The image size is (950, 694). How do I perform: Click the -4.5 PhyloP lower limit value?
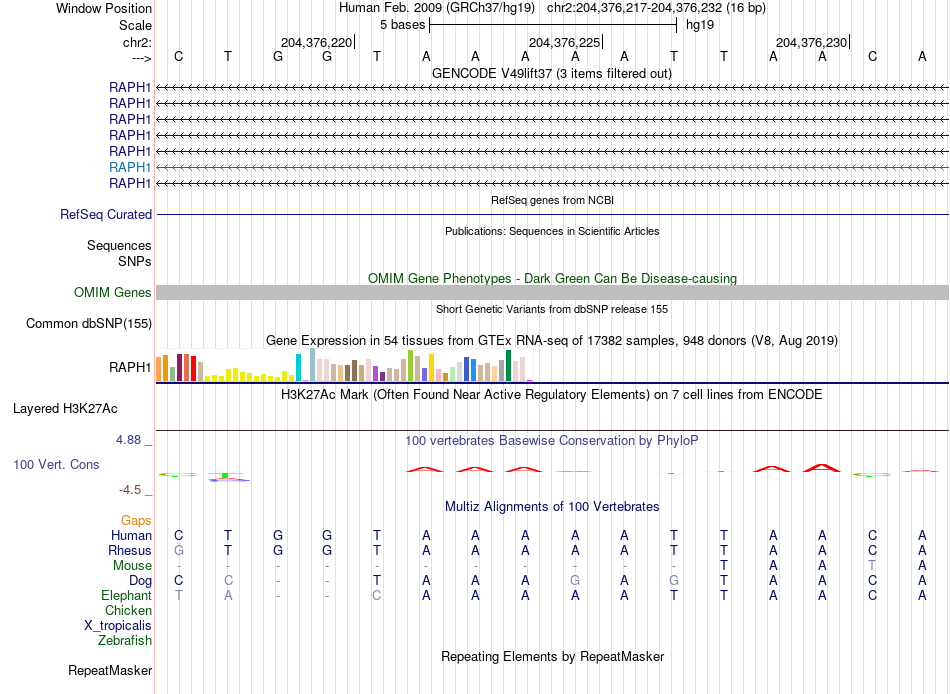click(130, 490)
